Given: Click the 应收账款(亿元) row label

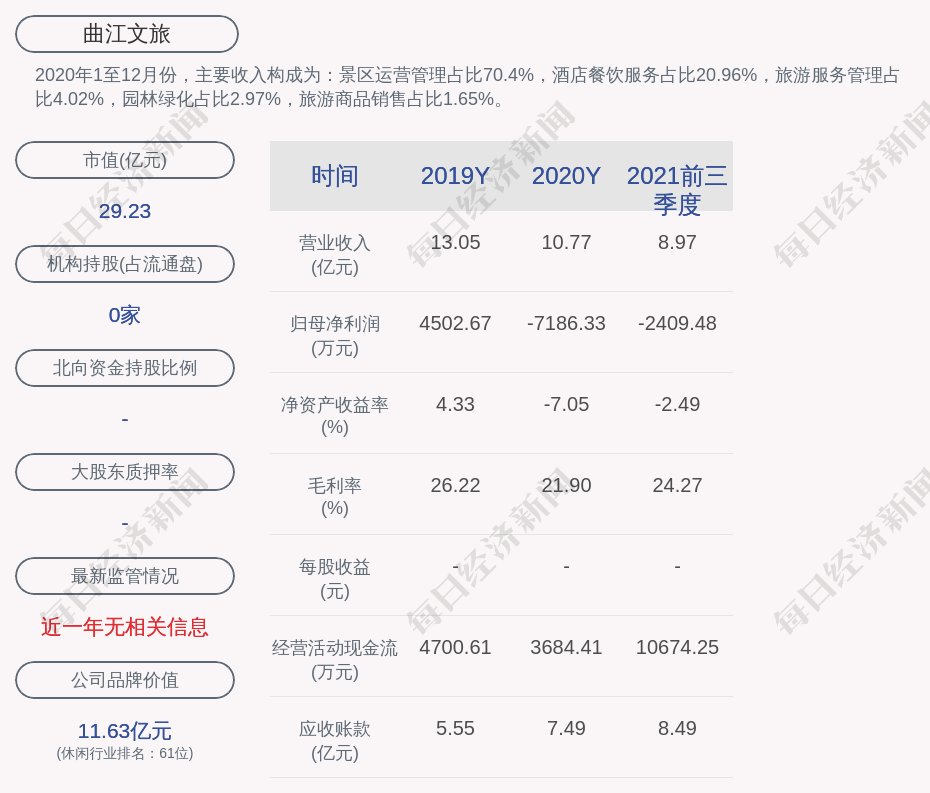Looking at the screenshot, I should [x=335, y=741].
